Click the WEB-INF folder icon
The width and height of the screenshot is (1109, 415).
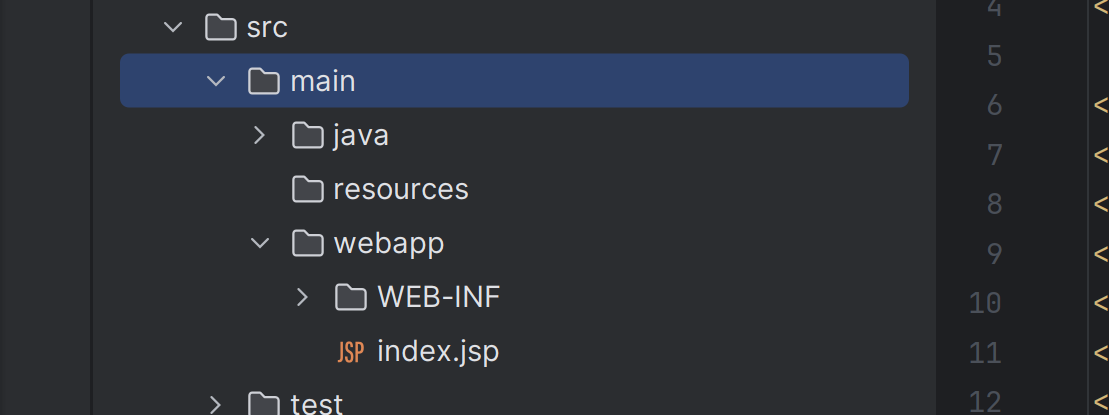click(351, 297)
